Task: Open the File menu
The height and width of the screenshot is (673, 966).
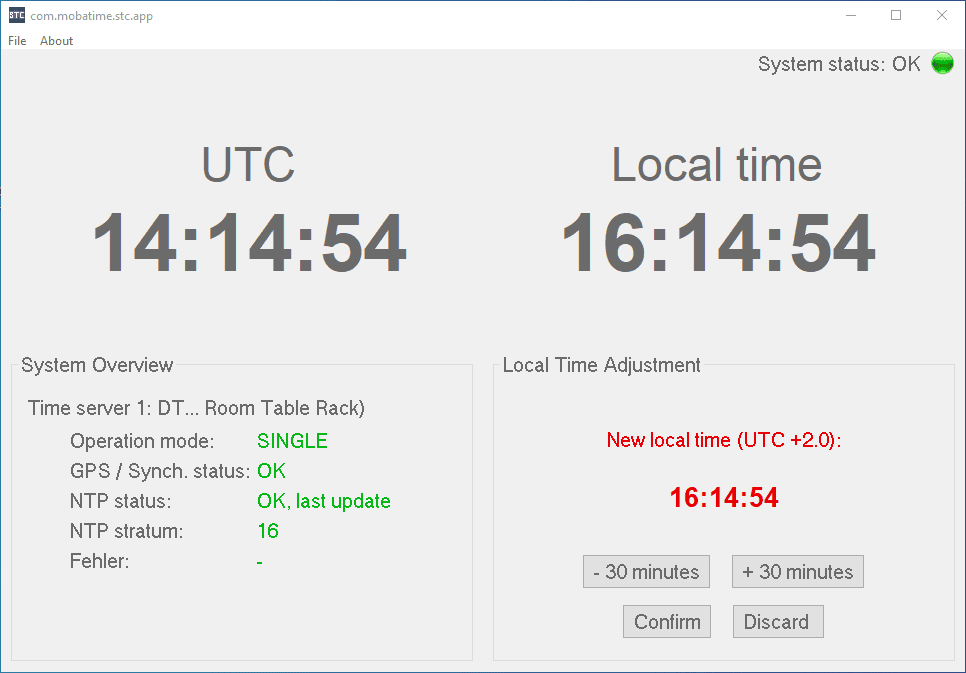Action: point(17,41)
